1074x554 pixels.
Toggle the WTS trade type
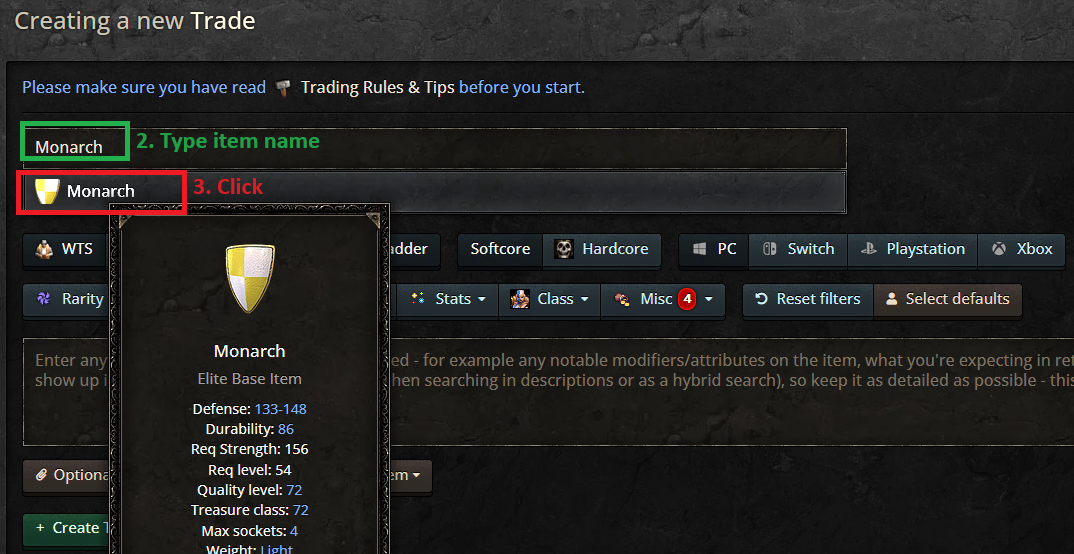65,249
